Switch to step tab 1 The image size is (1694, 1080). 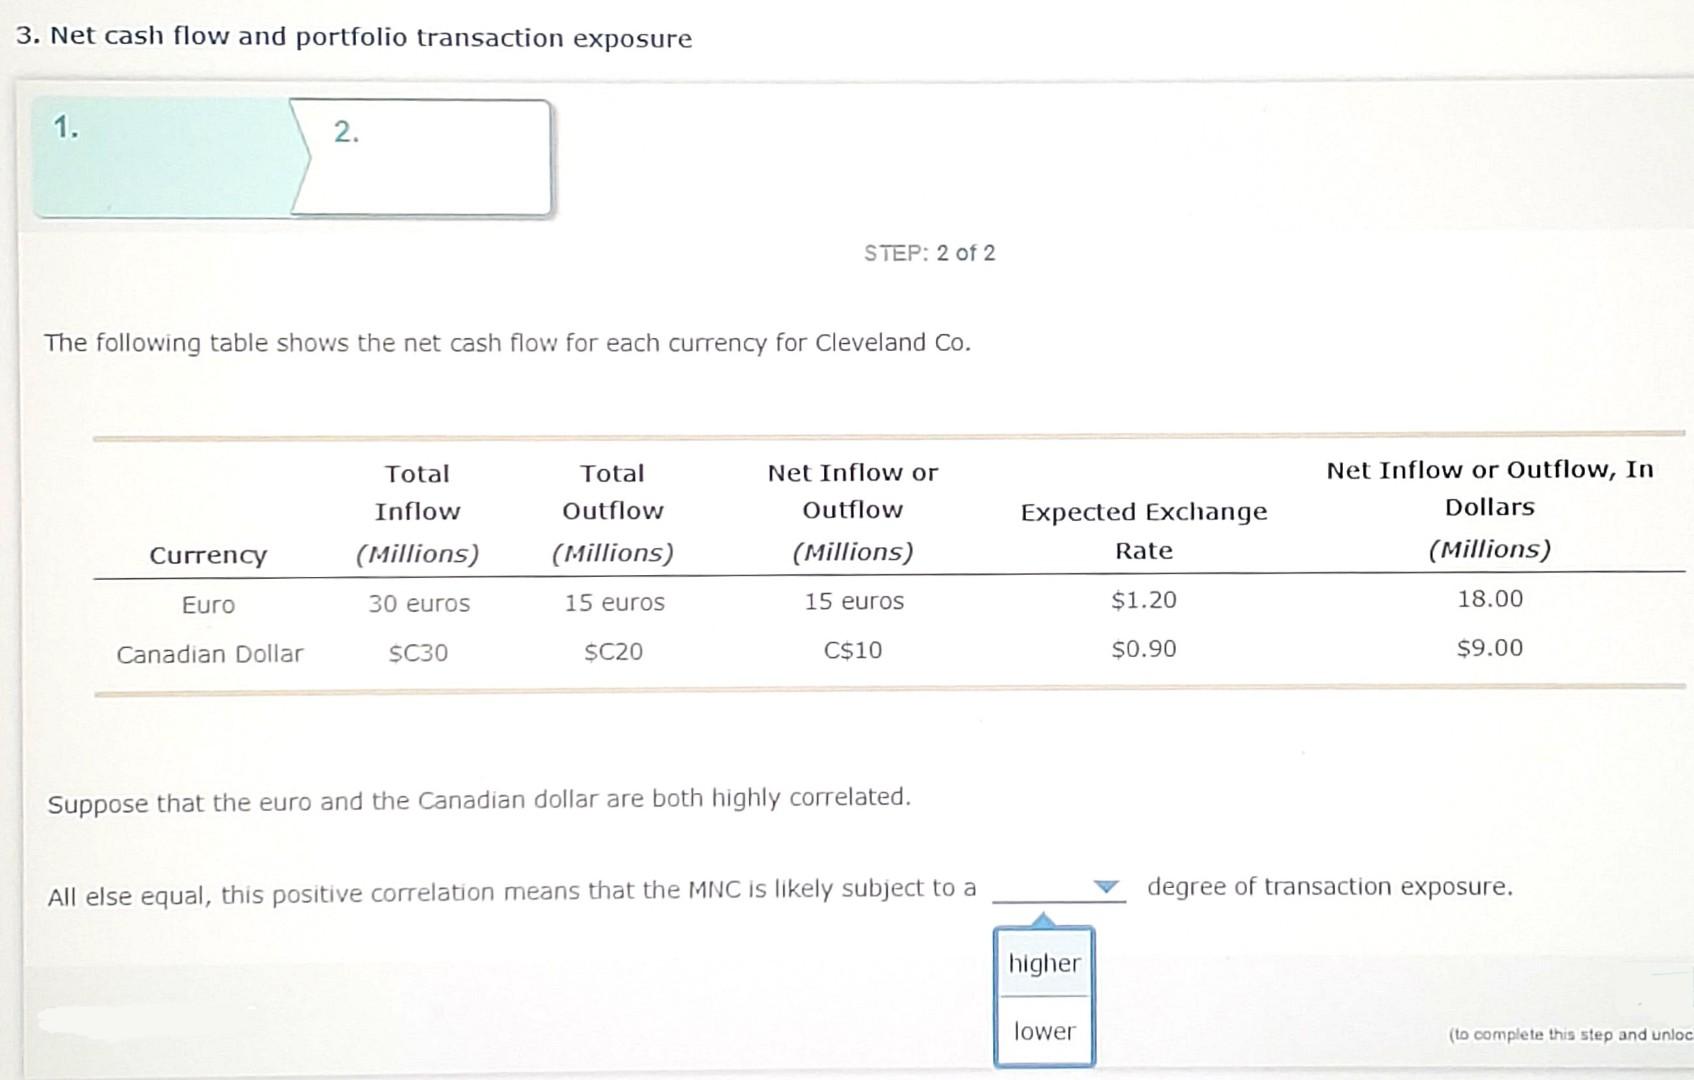[150, 155]
